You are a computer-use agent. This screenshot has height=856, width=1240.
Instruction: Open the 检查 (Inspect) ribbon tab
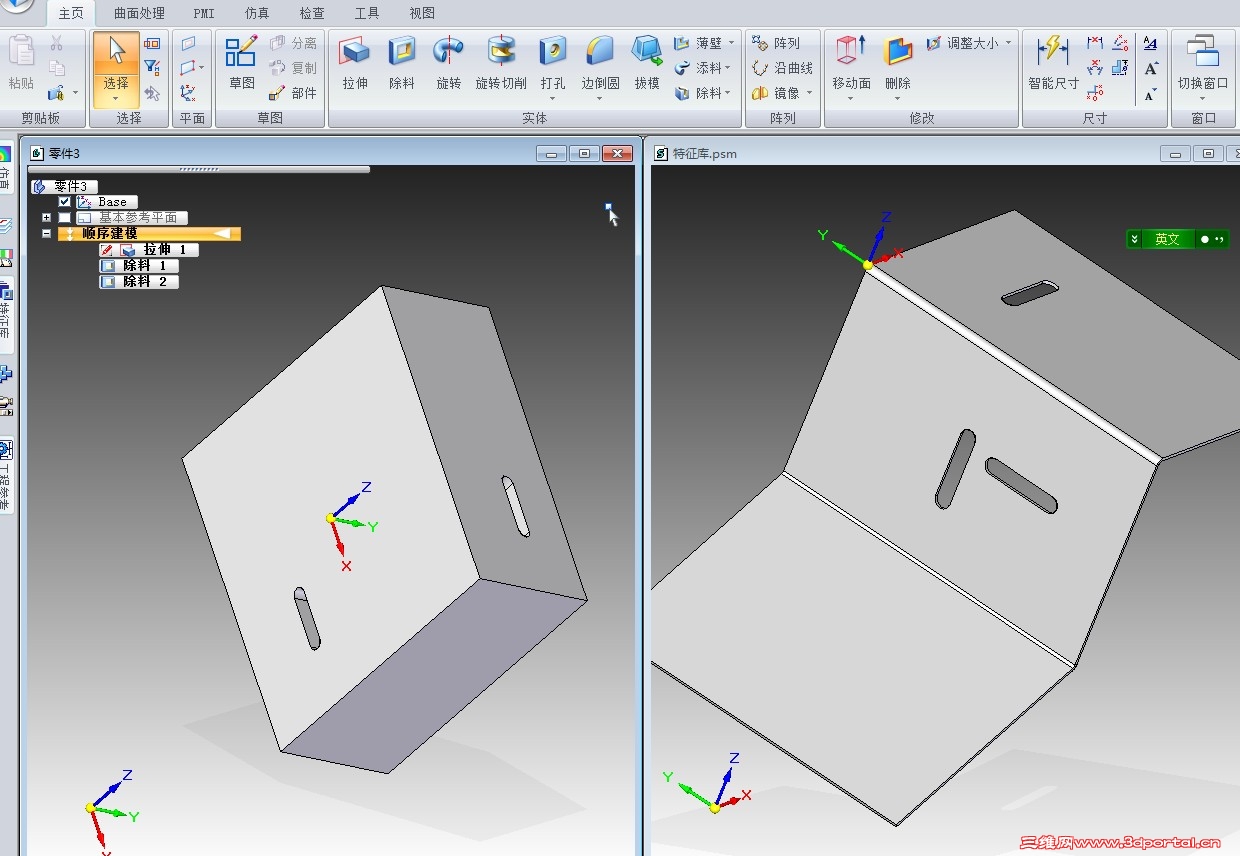[x=312, y=13]
